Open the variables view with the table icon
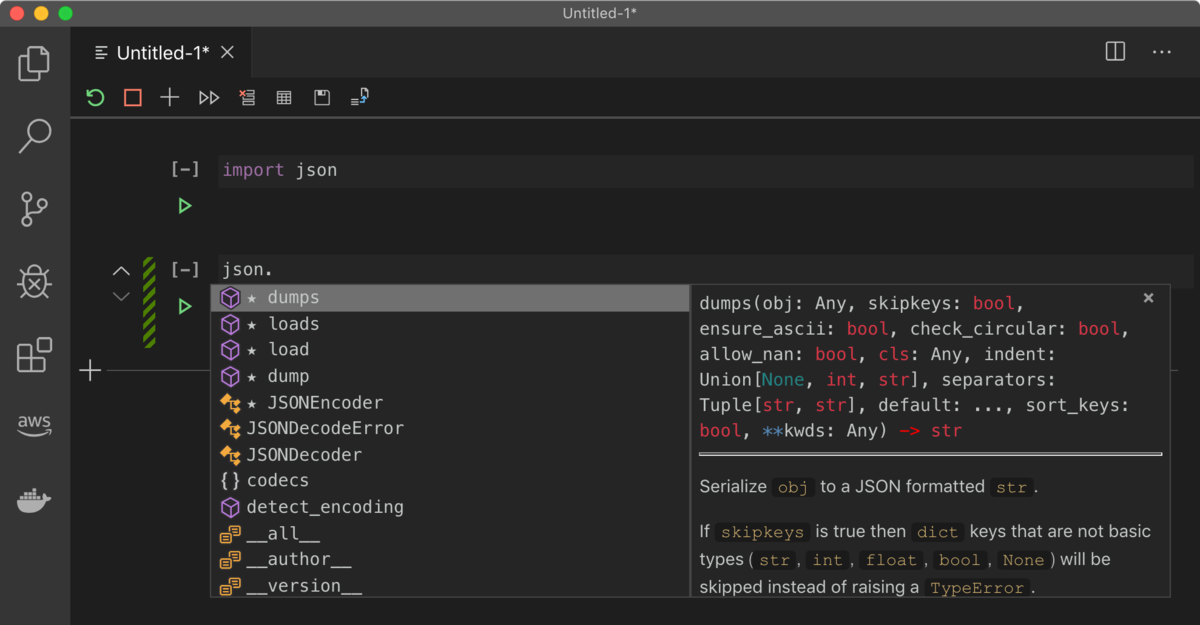Viewport: 1200px width, 625px height. tap(283, 97)
